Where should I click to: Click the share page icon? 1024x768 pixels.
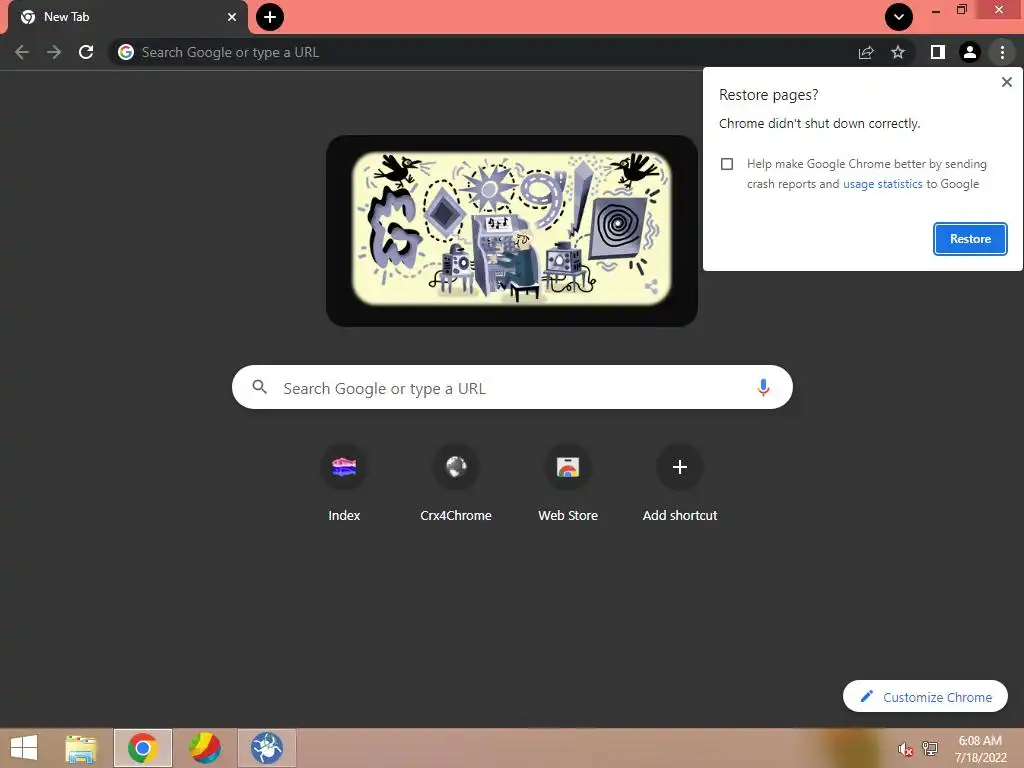(x=866, y=52)
